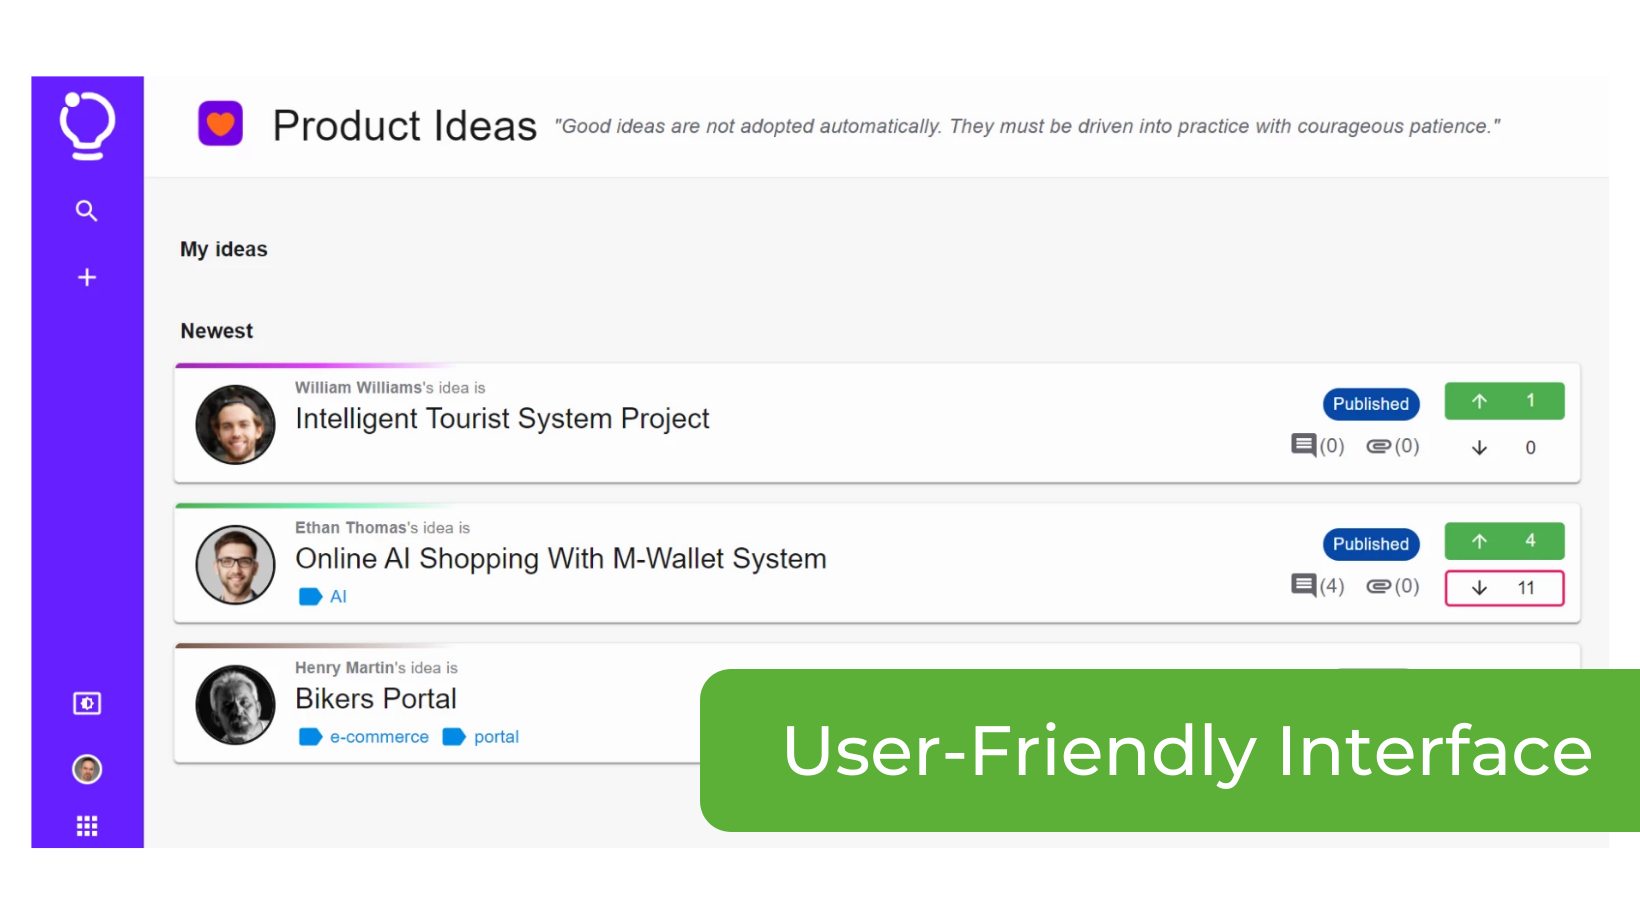Open attachments on Intelligent Tourist System idea
Screen dimensions: 1640x924
[1392, 446]
